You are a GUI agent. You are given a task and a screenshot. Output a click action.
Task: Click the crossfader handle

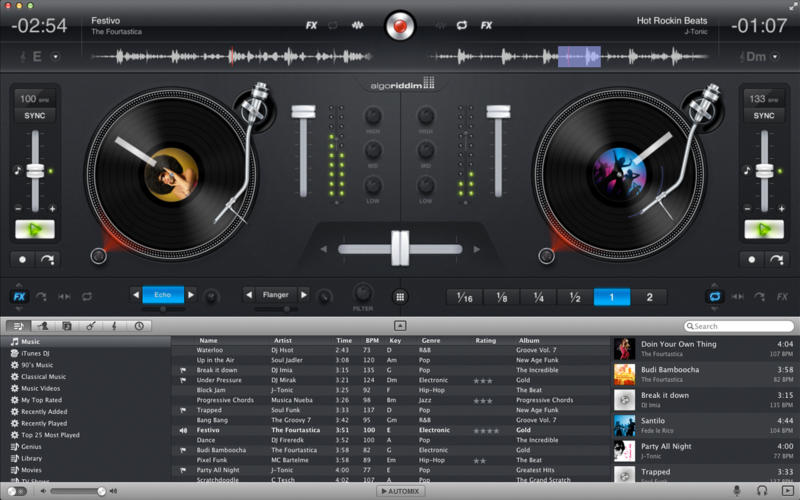400,248
